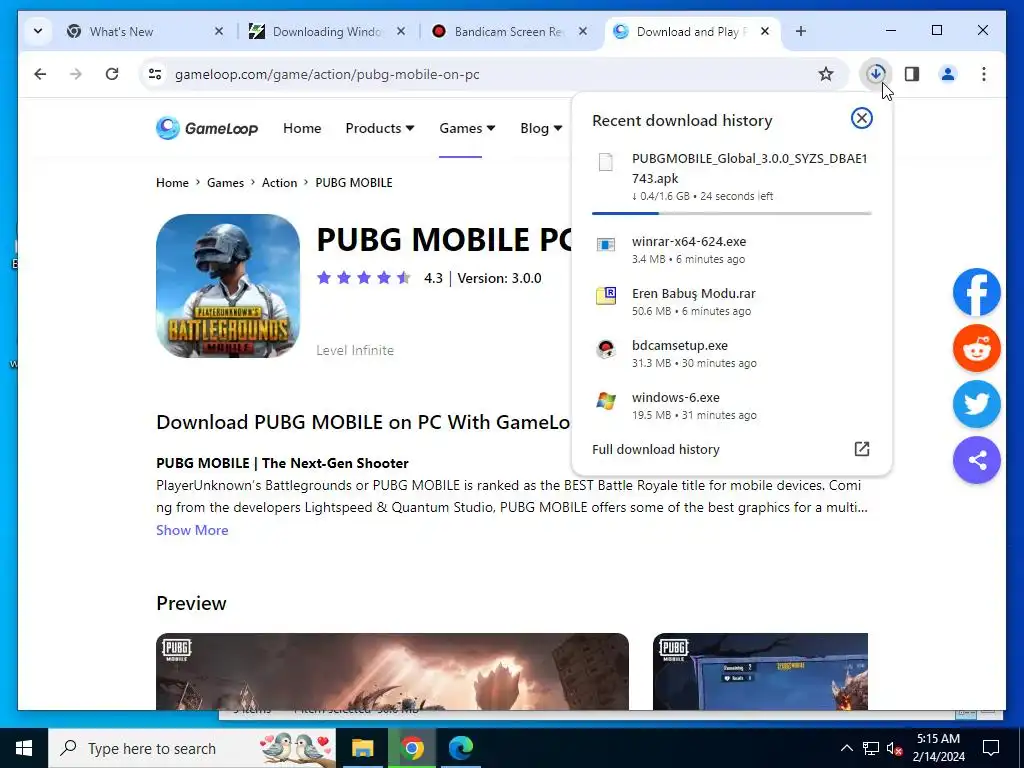Click the star rating row

364,278
